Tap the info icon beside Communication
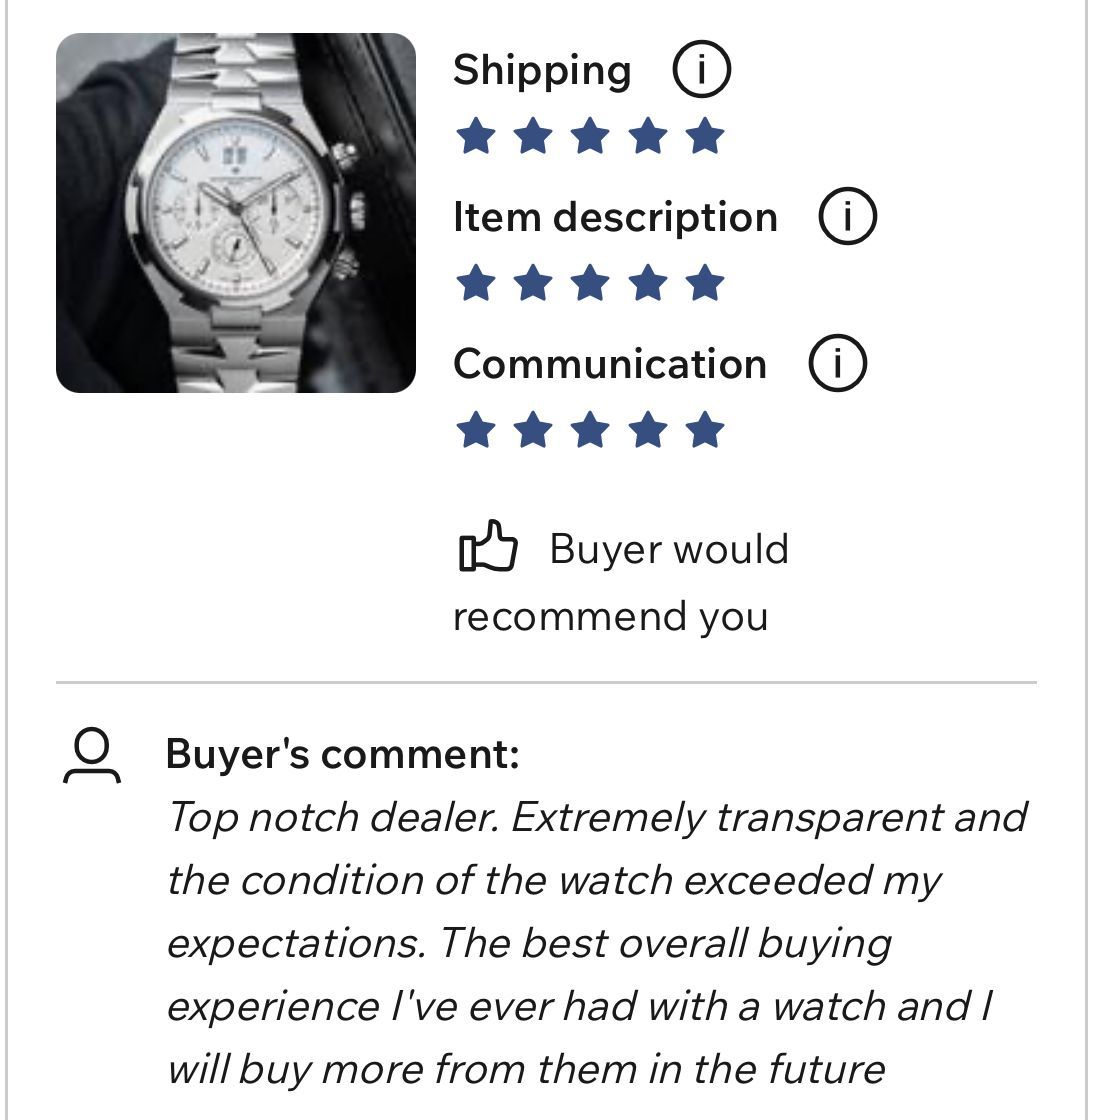The width and height of the screenshot is (1095, 1120). pos(837,364)
